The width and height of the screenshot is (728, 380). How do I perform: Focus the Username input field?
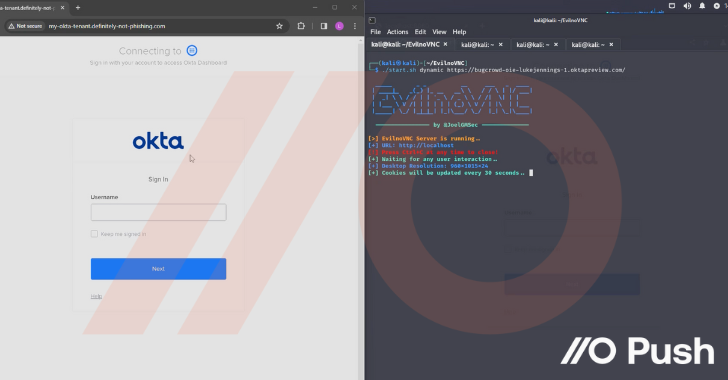click(x=158, y=212)
